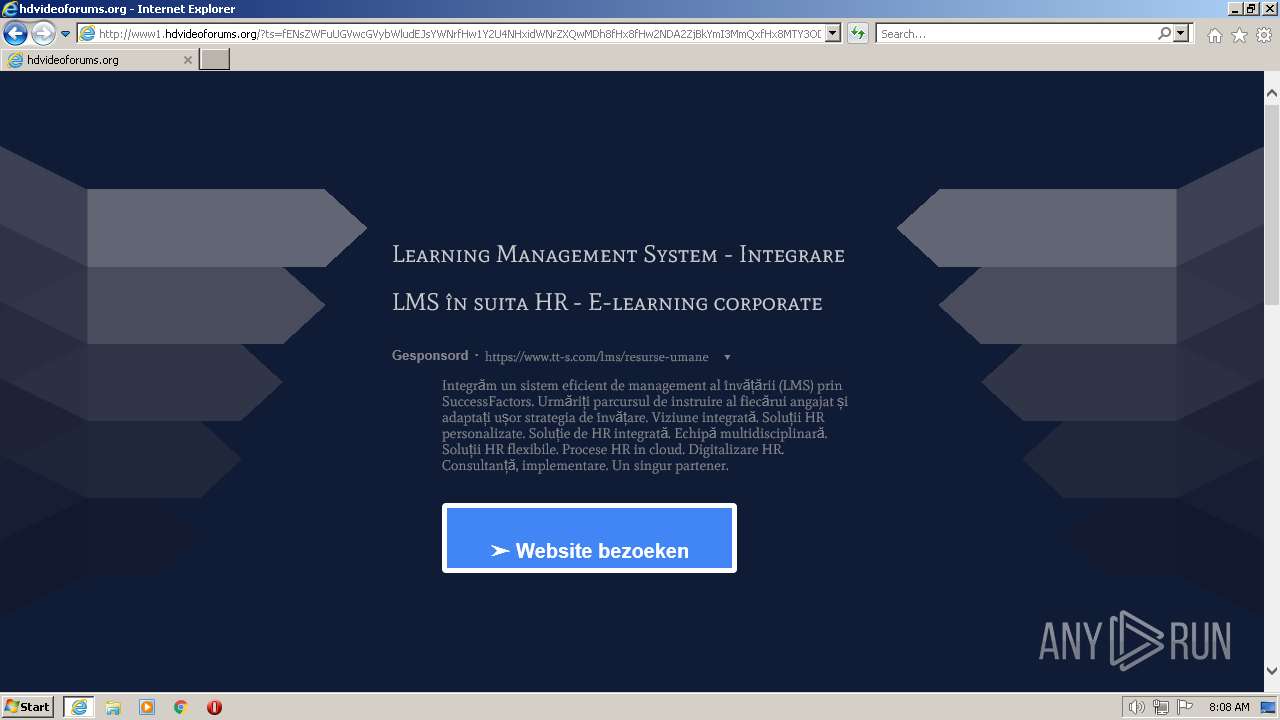Open the recent pages dropdown arrow

[x=65, y=33]
